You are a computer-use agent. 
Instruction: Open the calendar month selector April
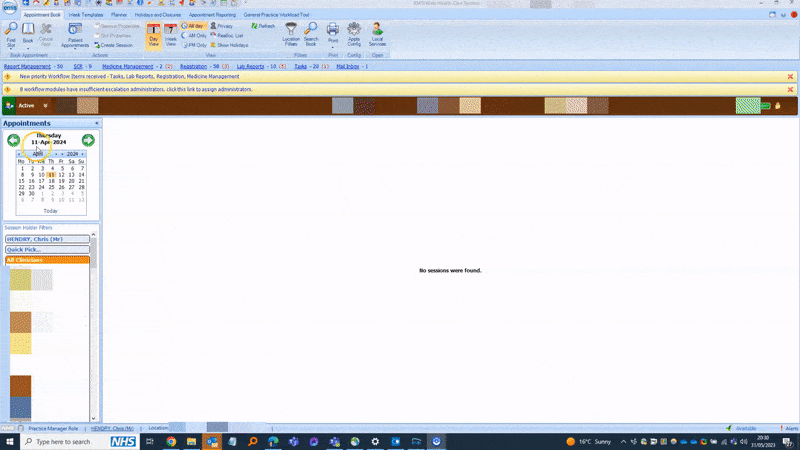pos(38,154)
